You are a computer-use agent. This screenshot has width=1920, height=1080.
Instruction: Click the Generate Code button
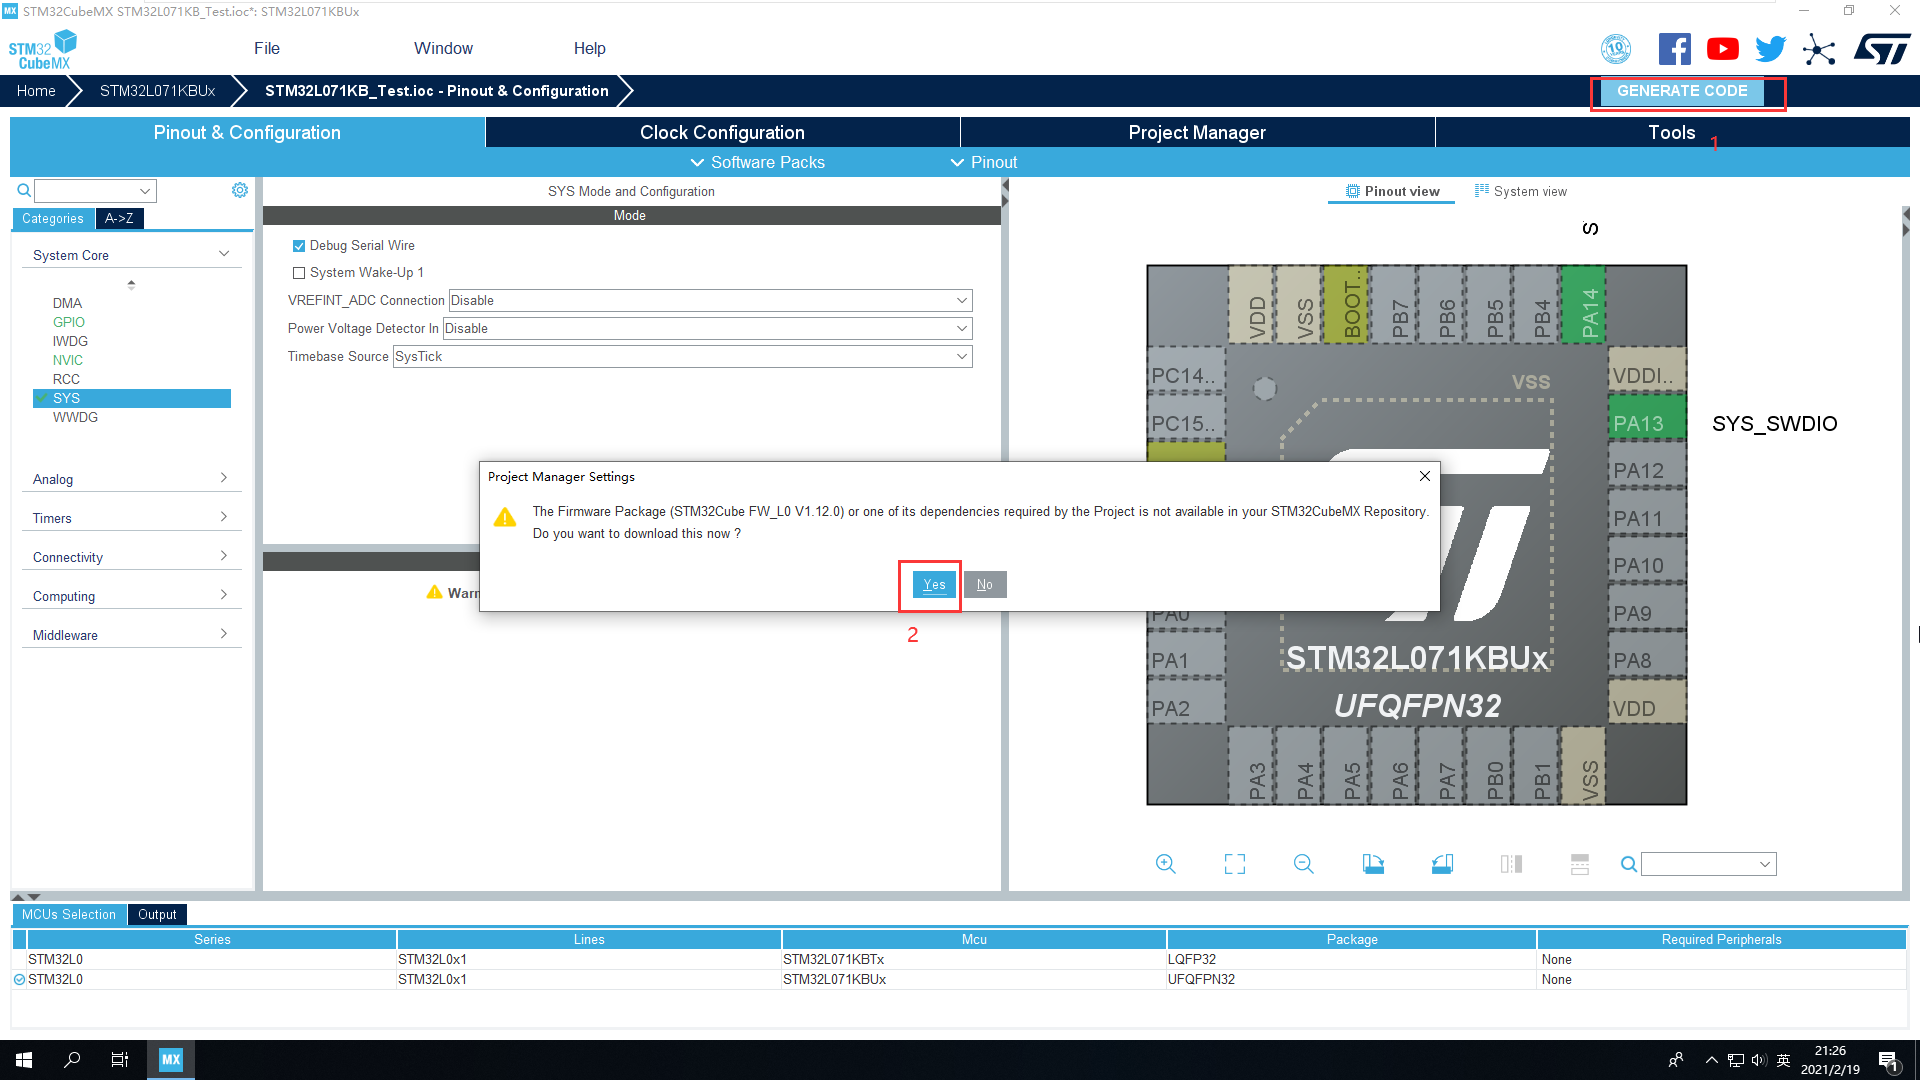1681,90
